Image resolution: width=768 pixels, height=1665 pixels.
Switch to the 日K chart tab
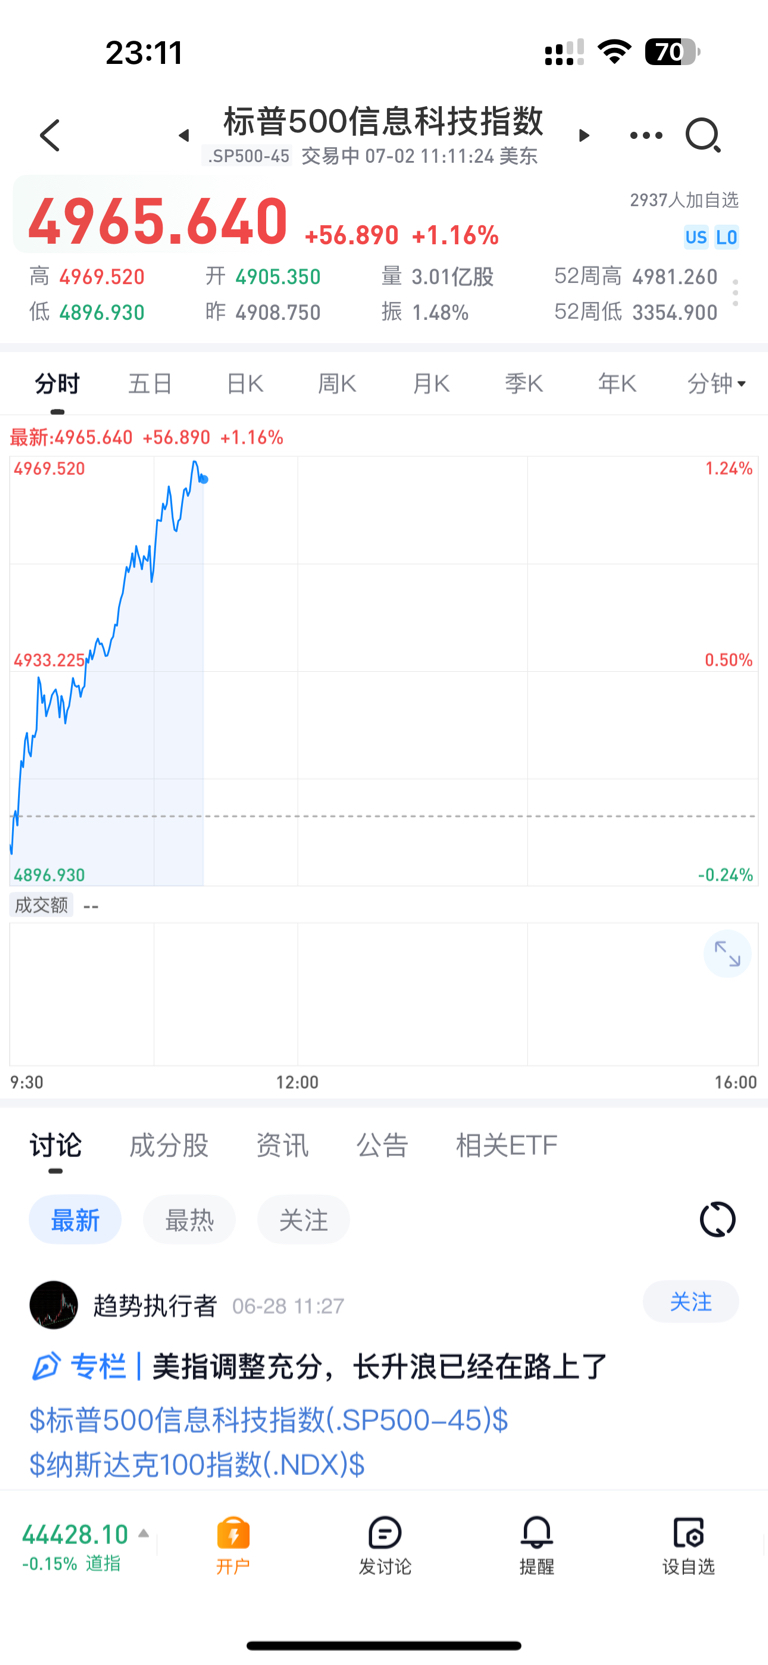(x=244, y=383)
